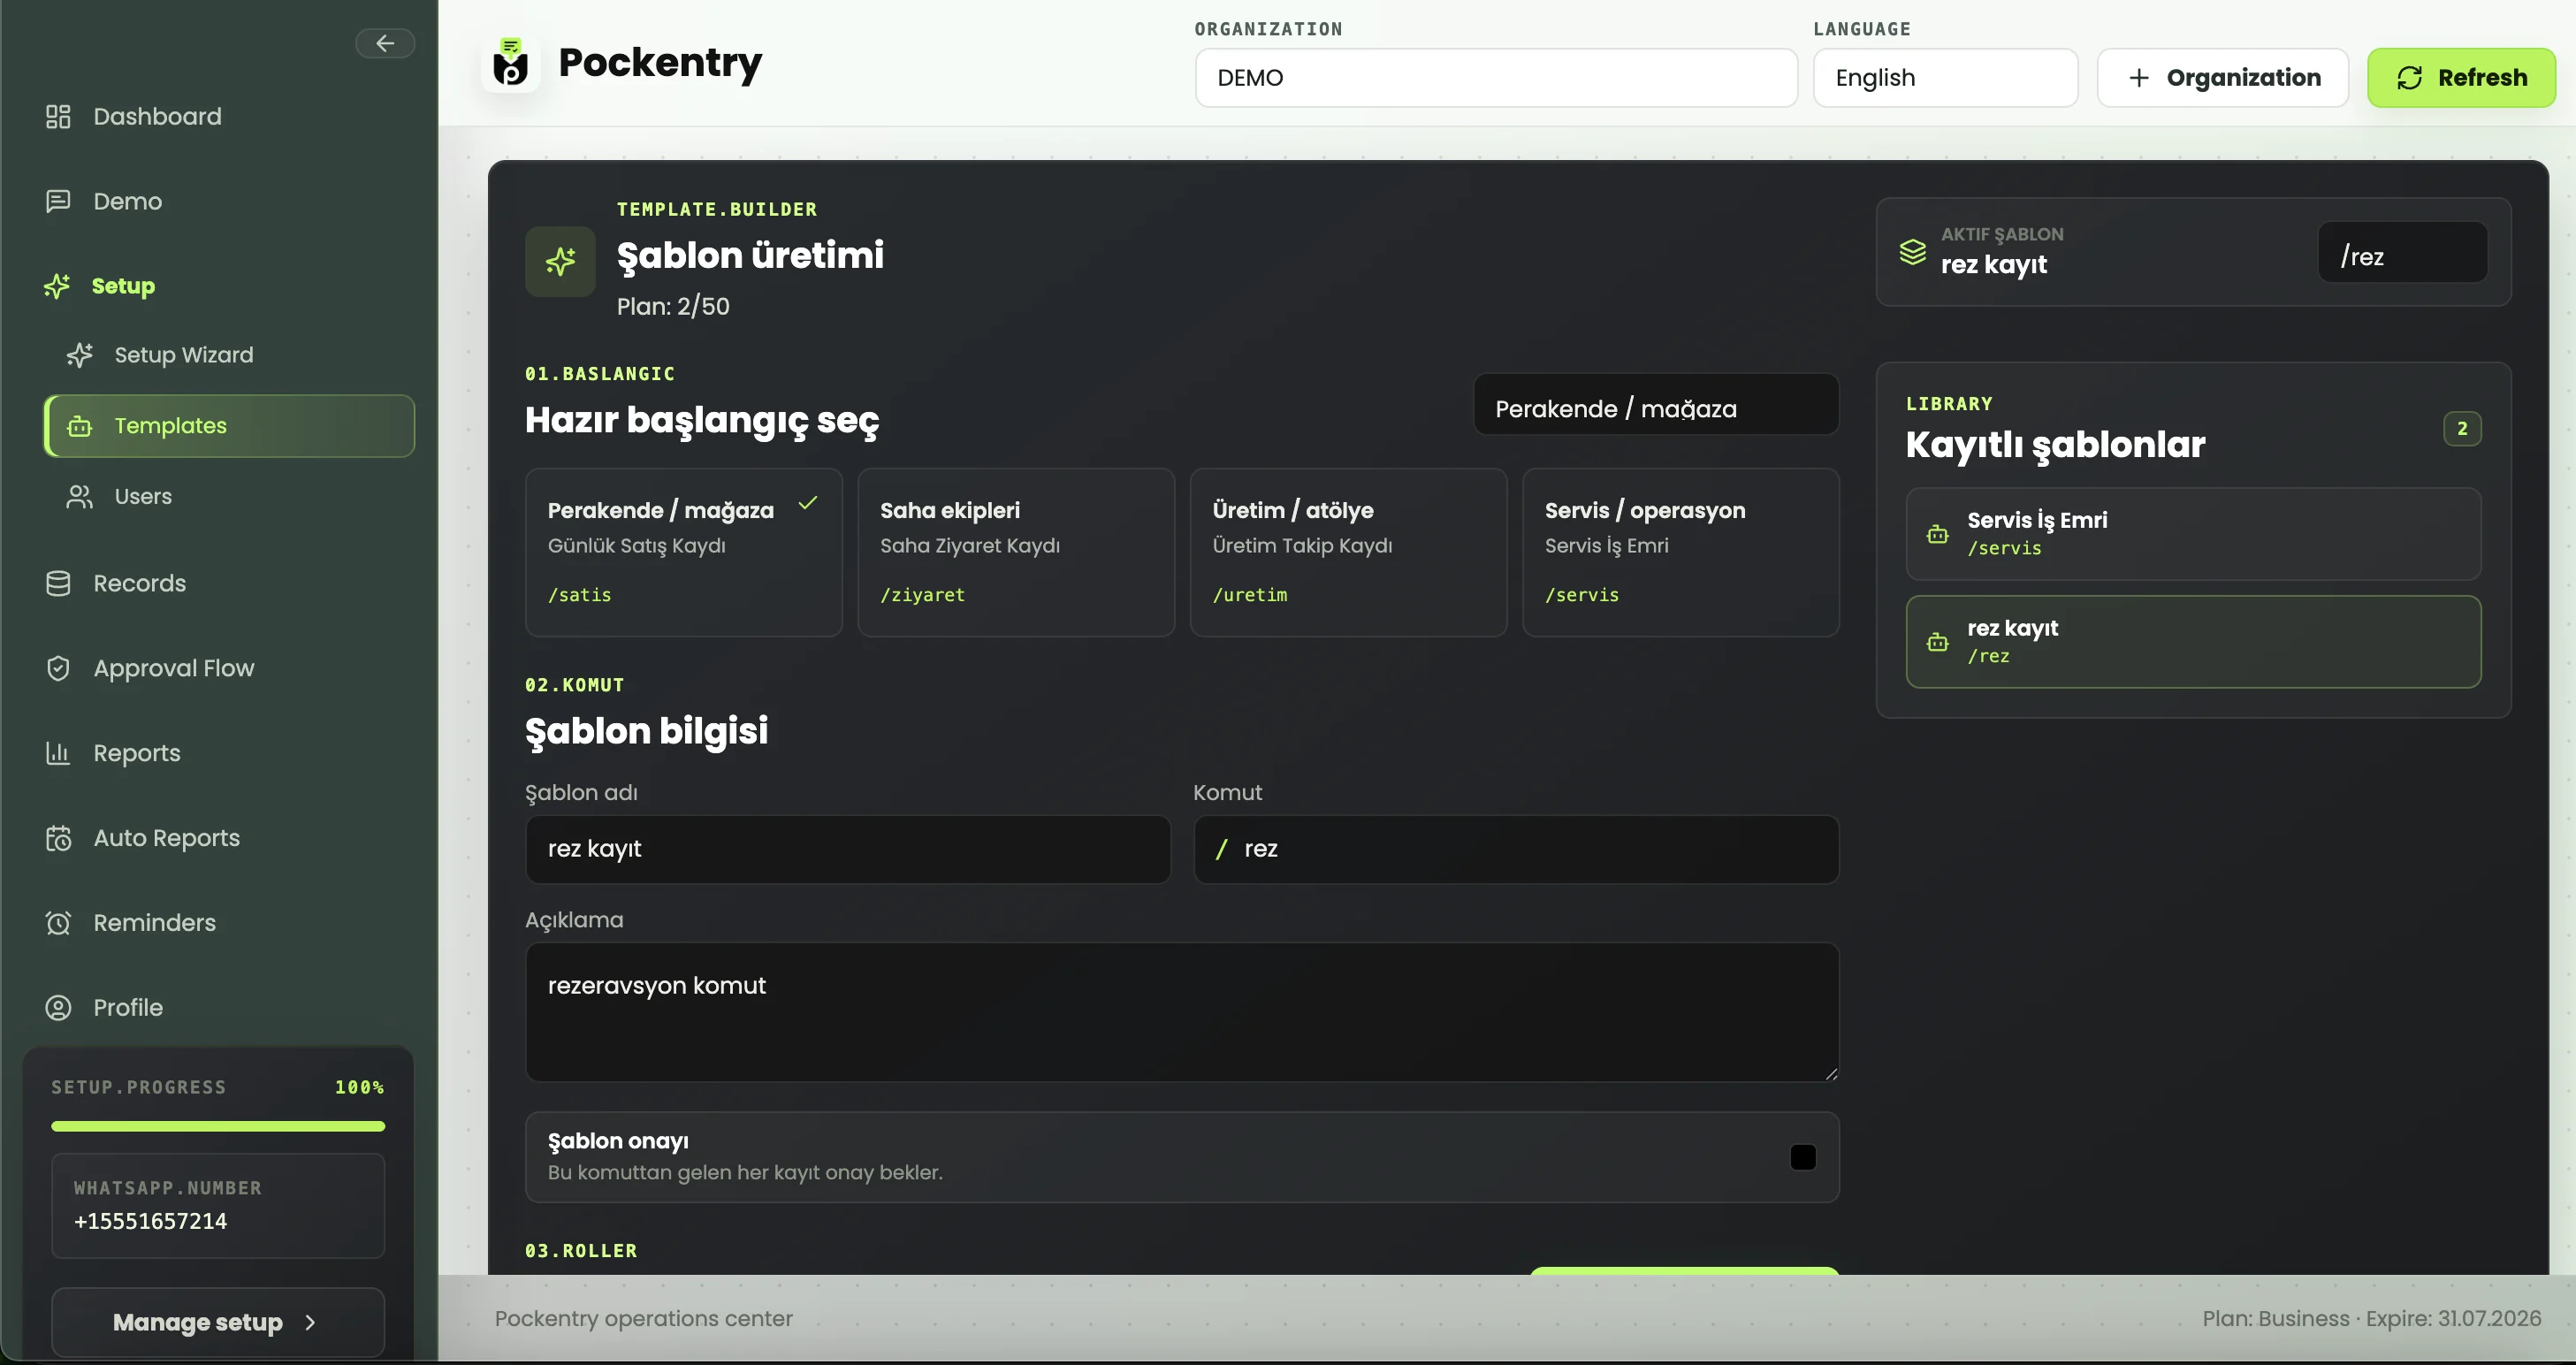
Task: Click the Komut input field
Action: coord(1516,849)
